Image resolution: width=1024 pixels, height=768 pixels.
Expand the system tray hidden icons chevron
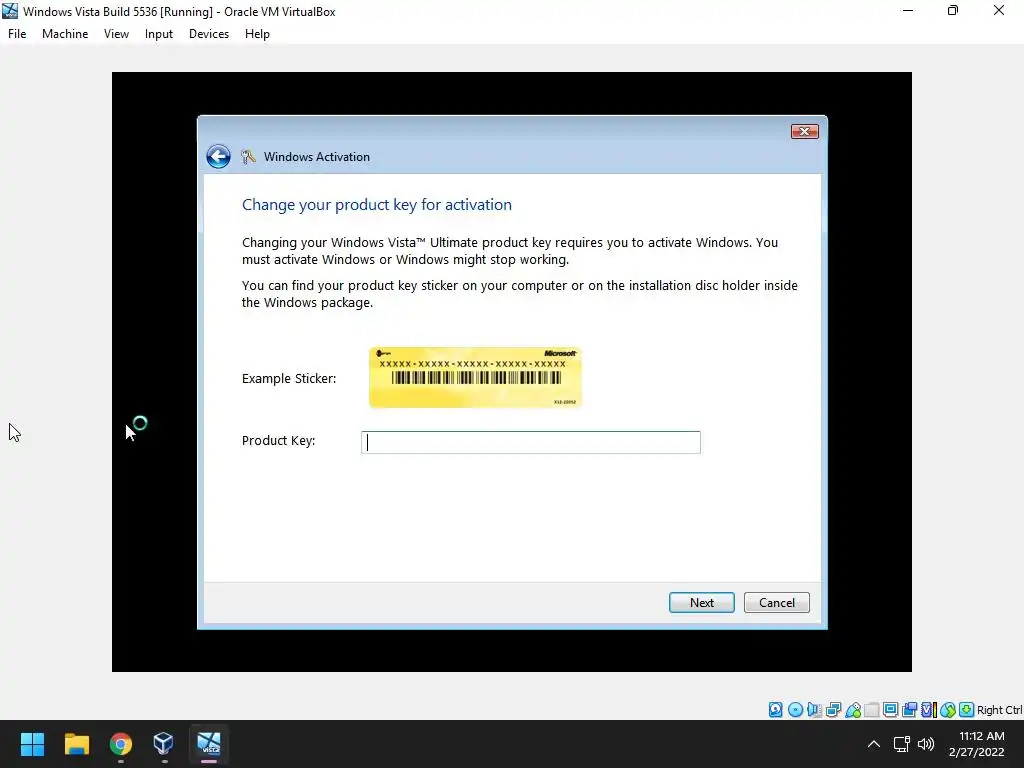(874, 744)
